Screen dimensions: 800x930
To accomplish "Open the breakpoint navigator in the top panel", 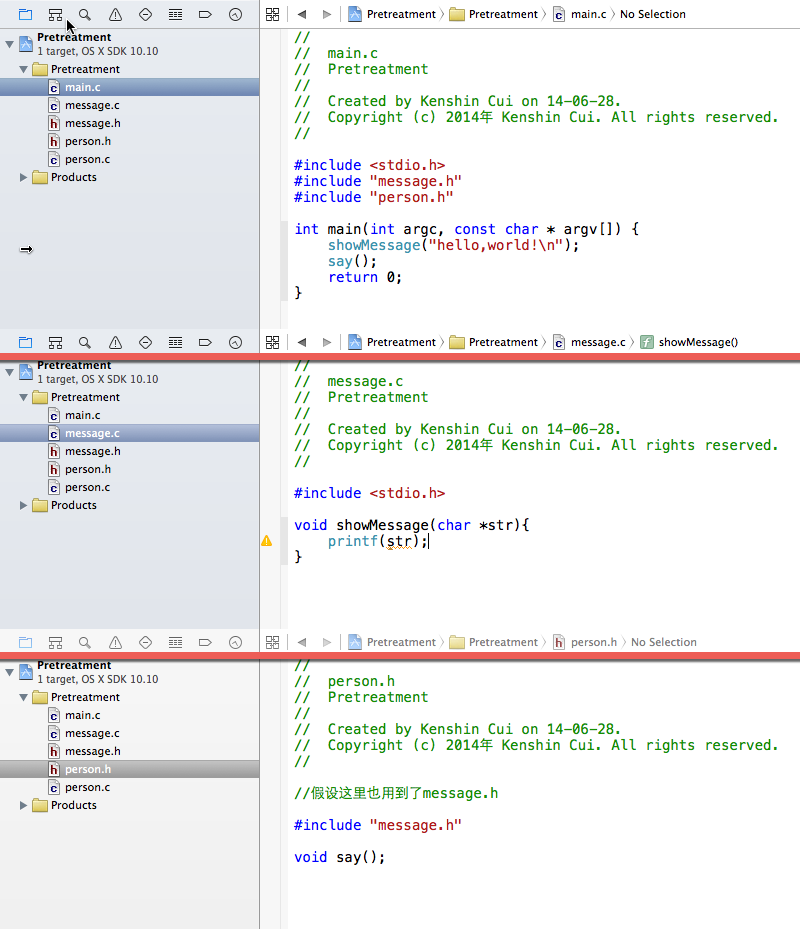I will tap(205, 14).
